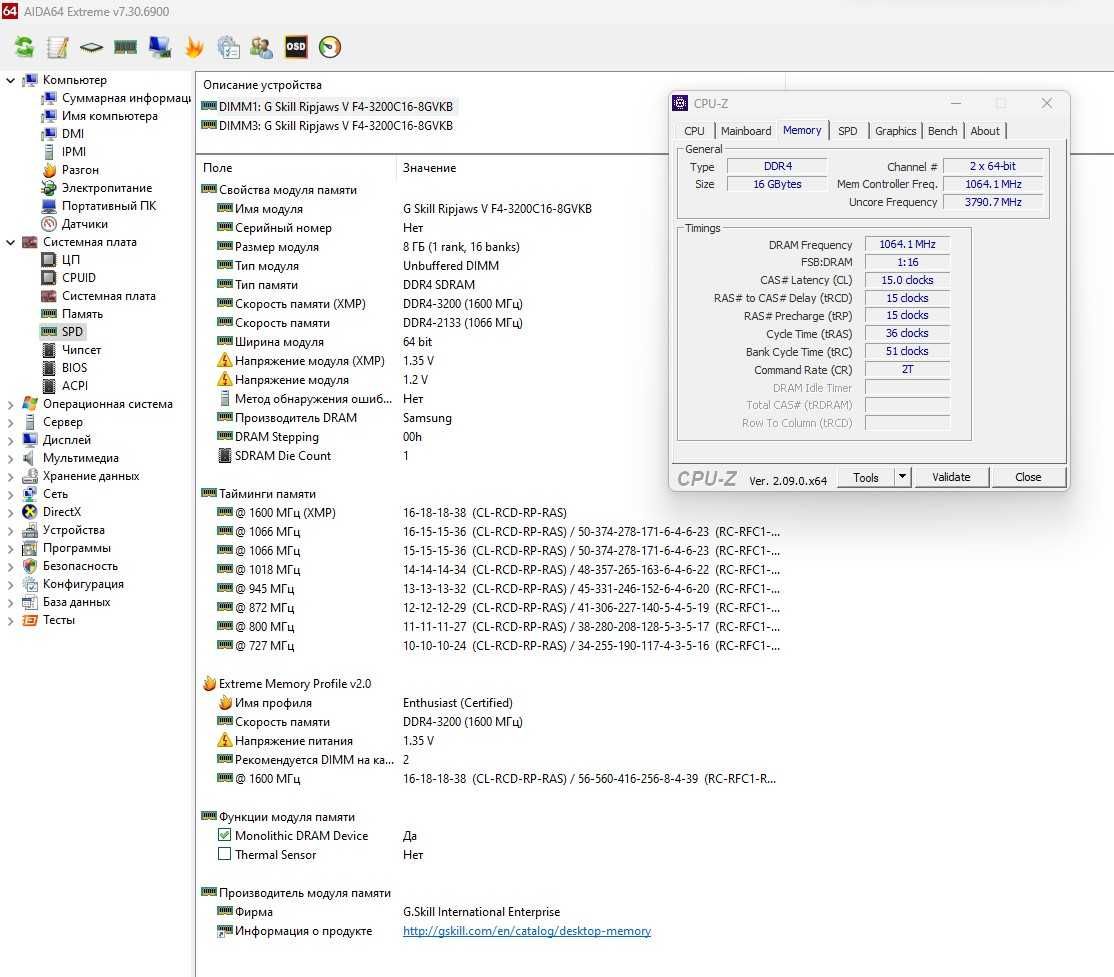Toggle the Monolithic DRAM Device checkbox
1114x977 pixels.
pyautogui.click(x=225, y=835)
